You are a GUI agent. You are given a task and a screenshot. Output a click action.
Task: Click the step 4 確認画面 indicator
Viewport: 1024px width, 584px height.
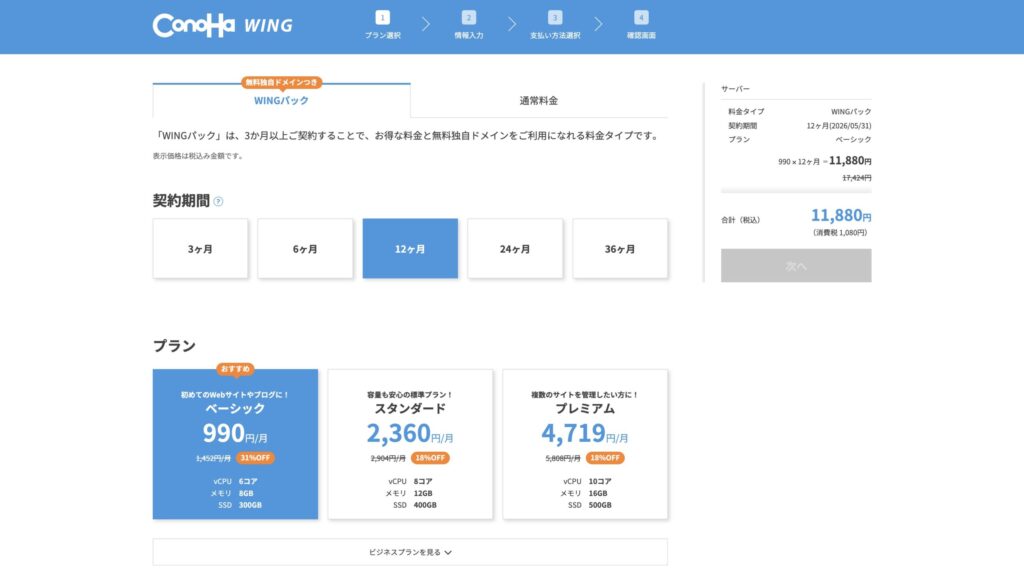pyautogui.click(x=641, y=25)
